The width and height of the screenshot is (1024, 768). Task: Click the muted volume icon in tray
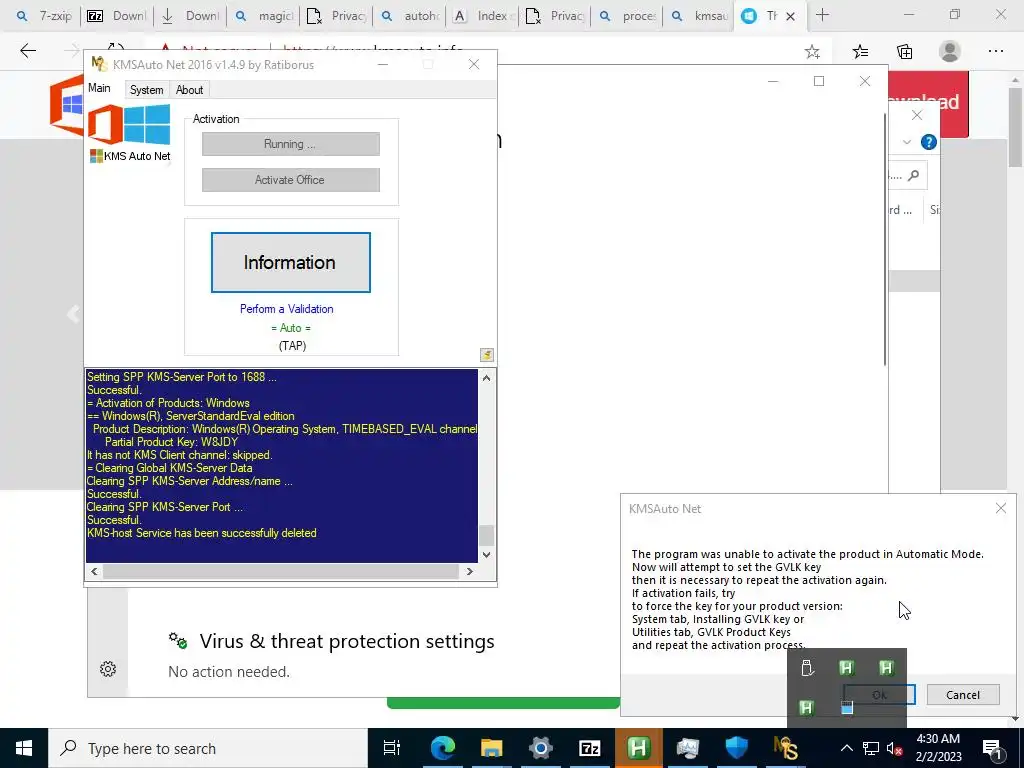895,748
